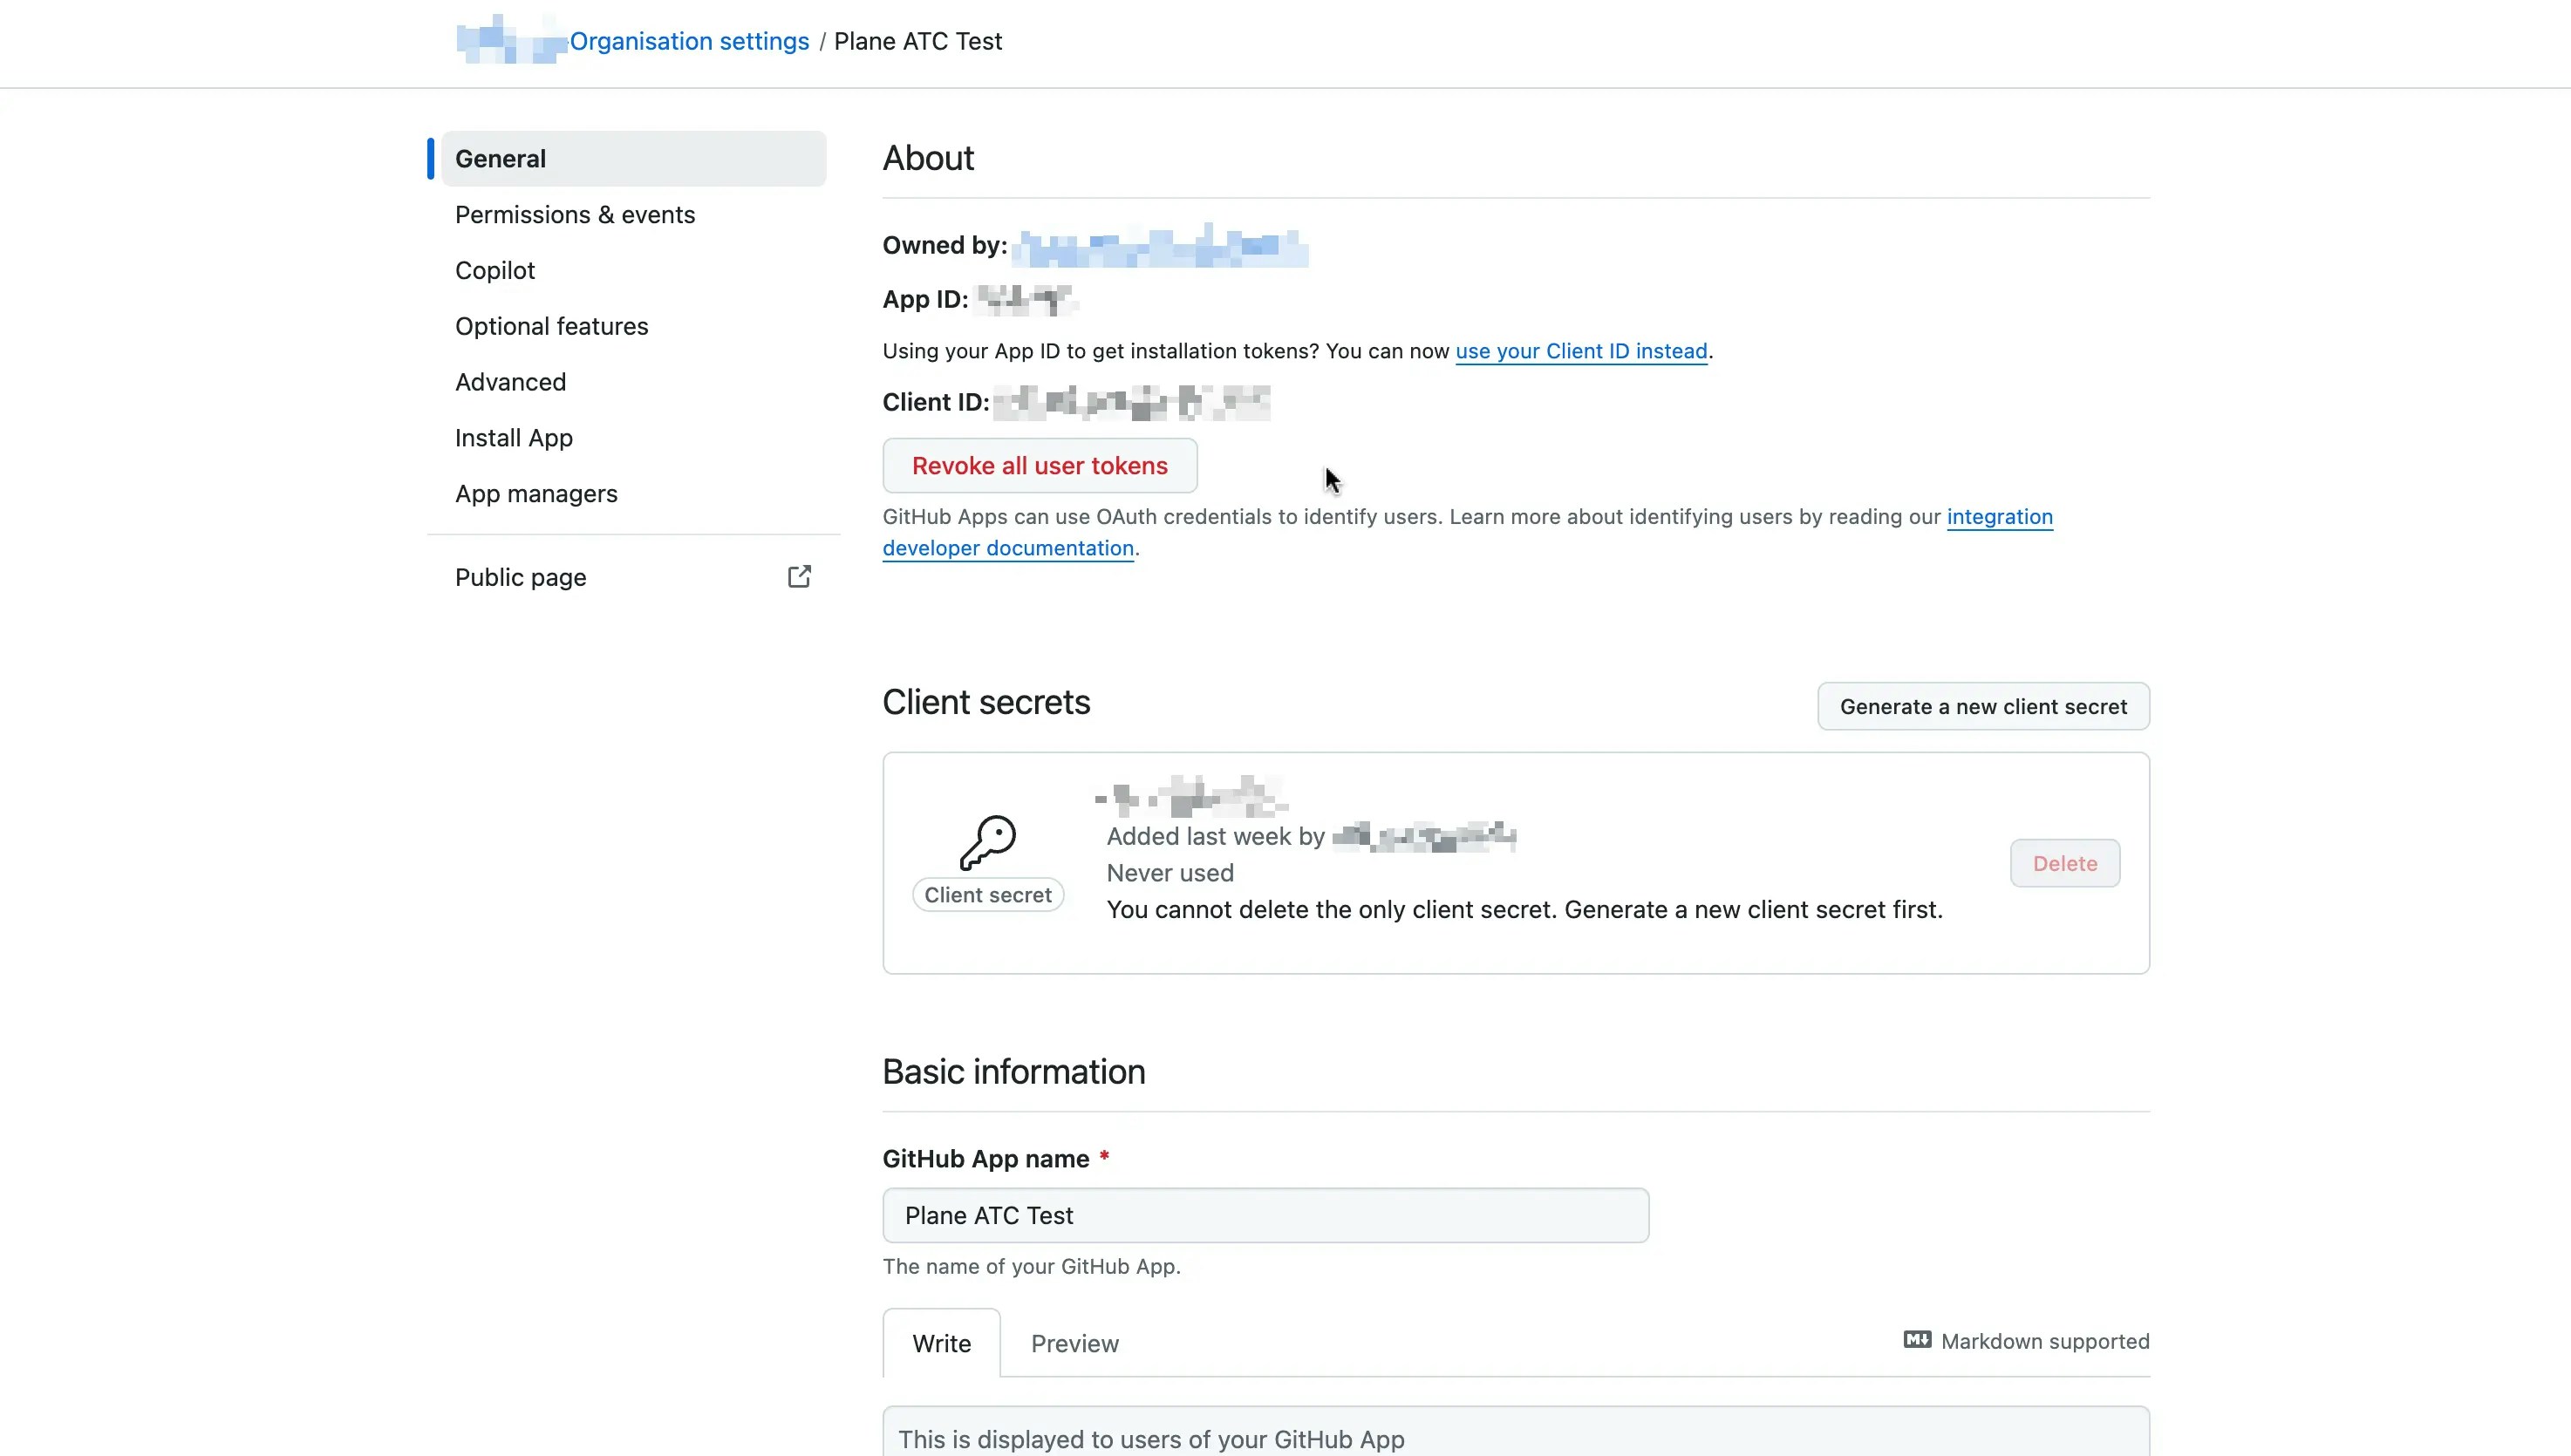2571x1456 pixels.
Task: Click the Delete client secret button
Action: (x=2064, y=864)
